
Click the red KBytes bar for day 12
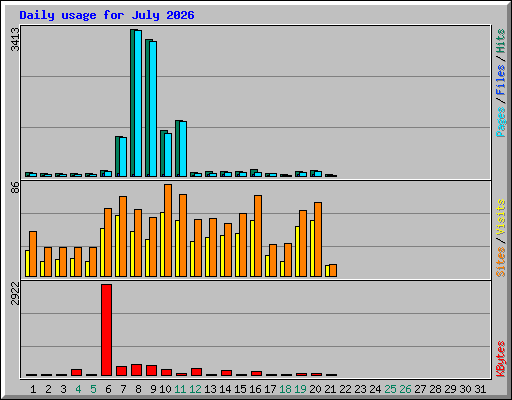tap(197, 372)
